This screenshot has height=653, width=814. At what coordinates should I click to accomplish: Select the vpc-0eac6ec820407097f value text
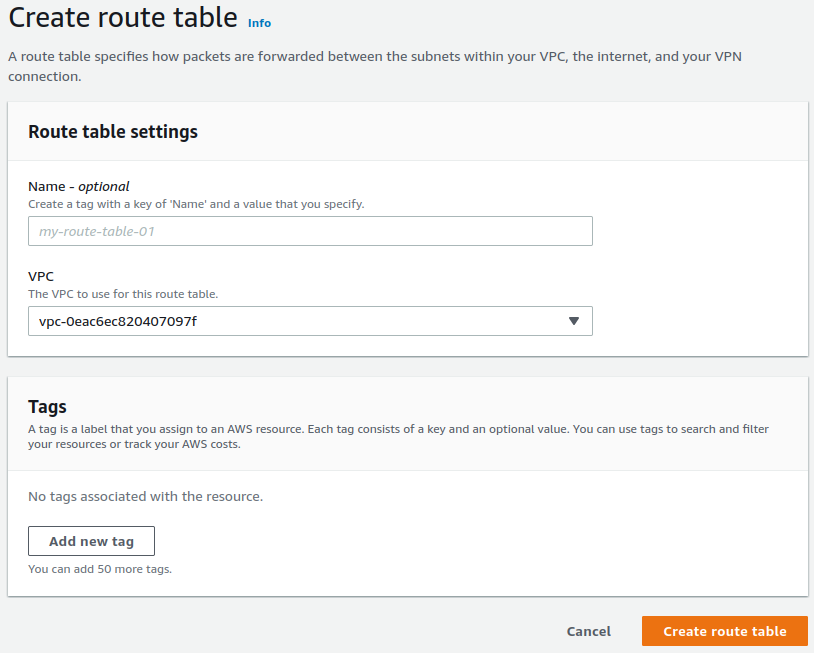tap(111, 321)
